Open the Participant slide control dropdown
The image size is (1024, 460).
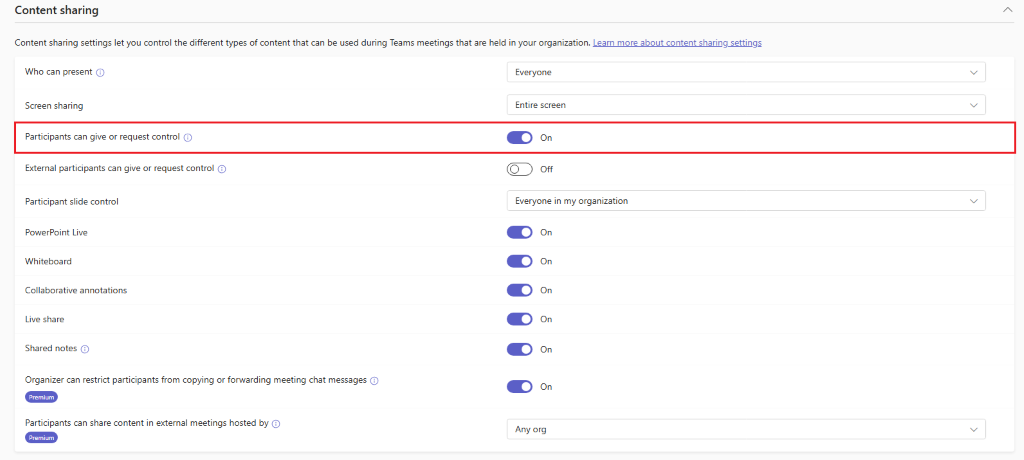coord(746,201)
